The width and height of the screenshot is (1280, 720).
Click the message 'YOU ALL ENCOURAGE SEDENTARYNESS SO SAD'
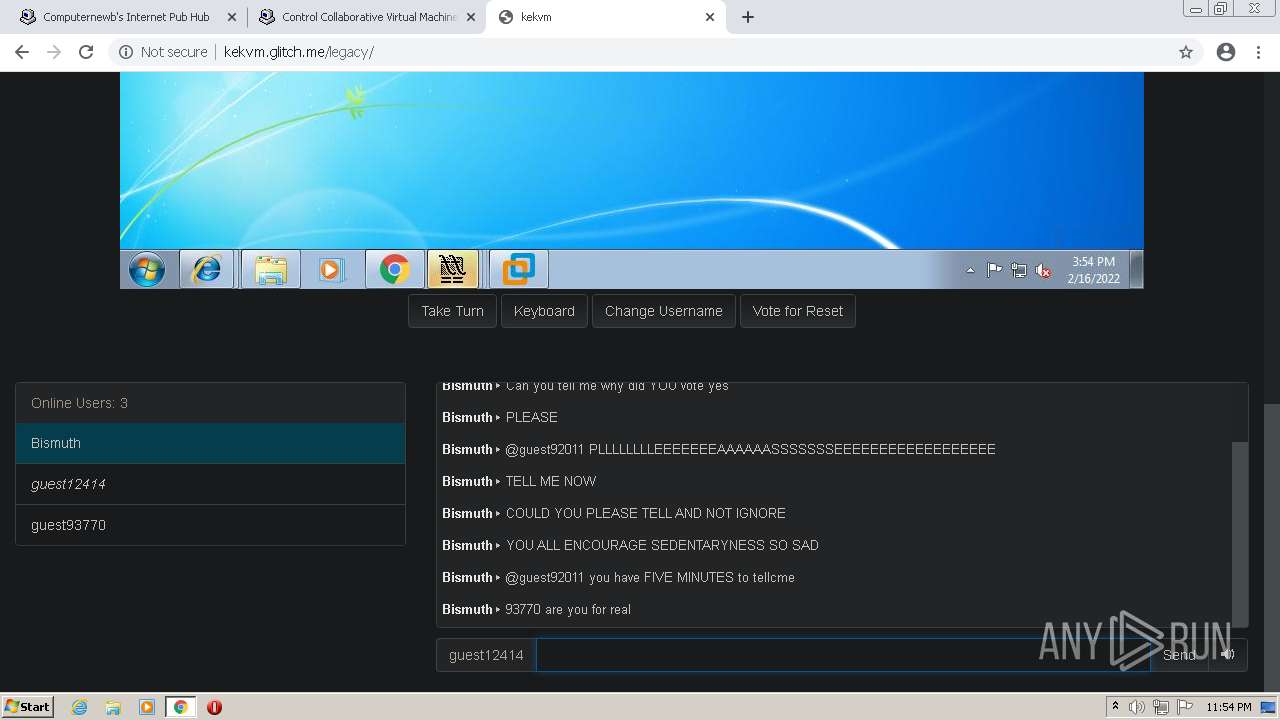[662, 545]
